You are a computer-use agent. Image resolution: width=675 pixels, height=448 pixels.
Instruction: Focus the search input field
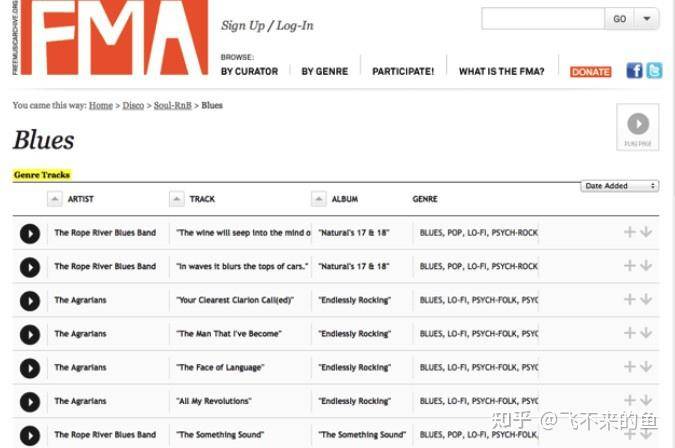point(543,19)
